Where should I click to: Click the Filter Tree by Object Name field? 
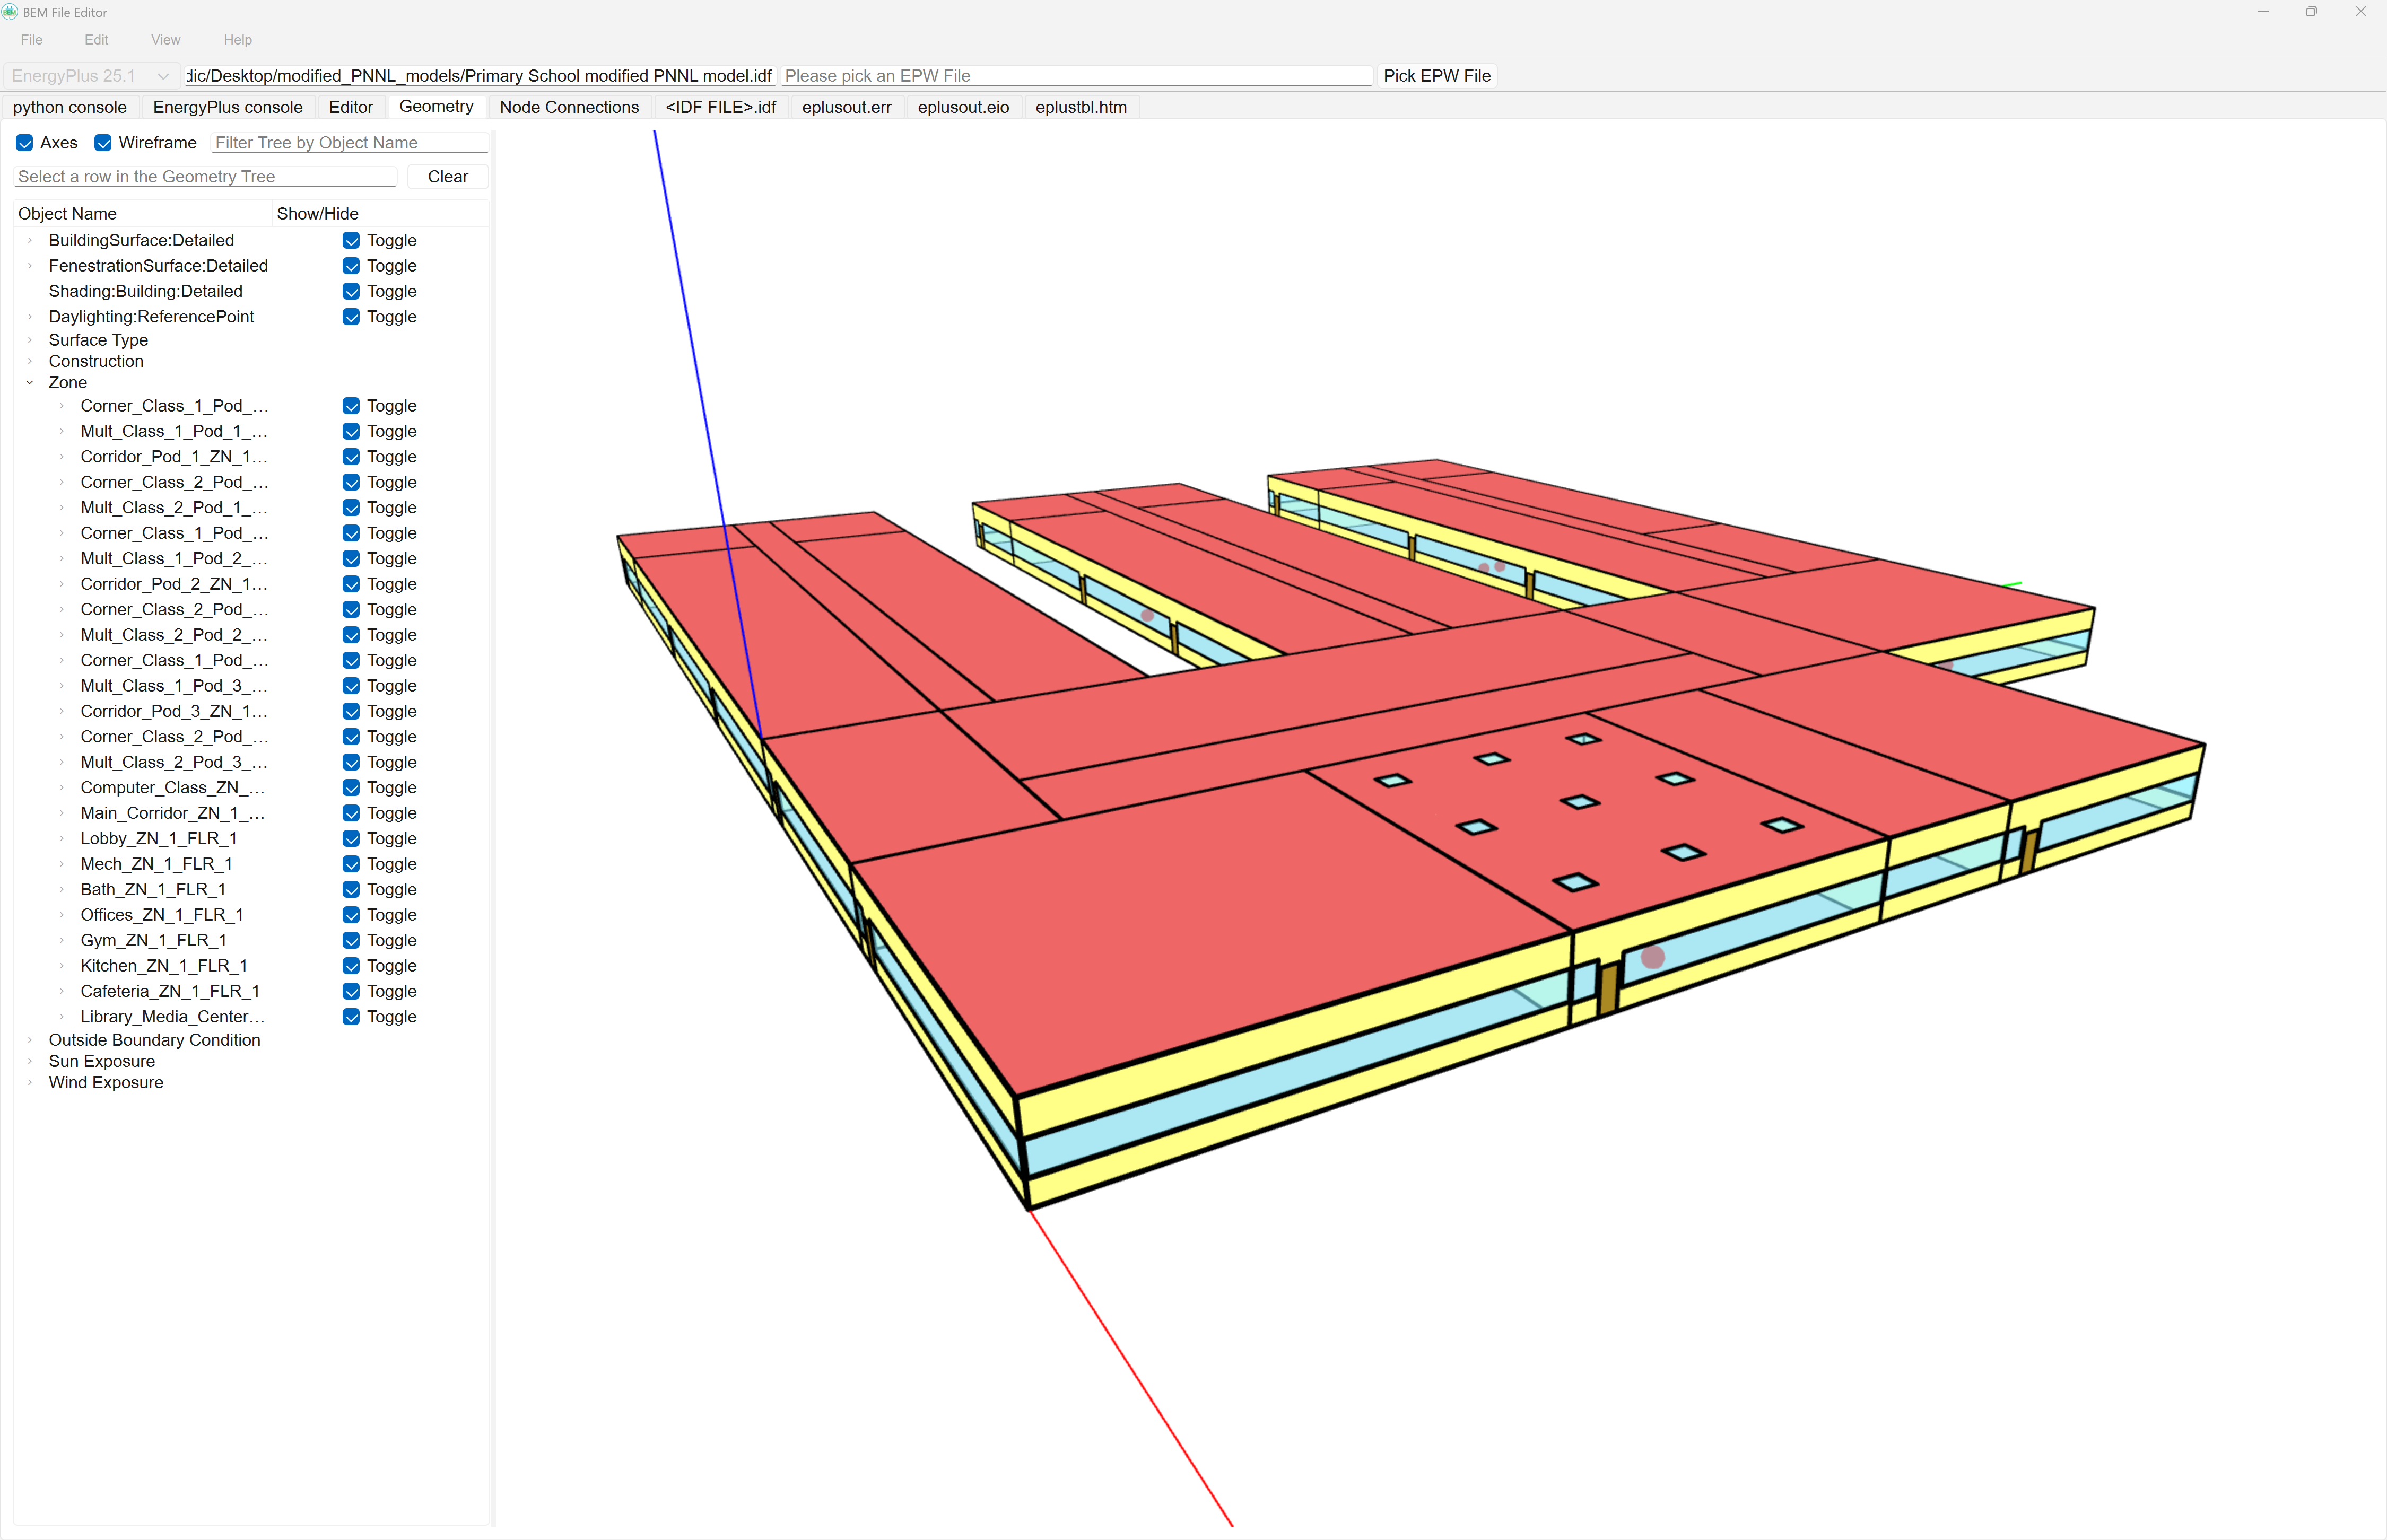click(x=350, y=143)
